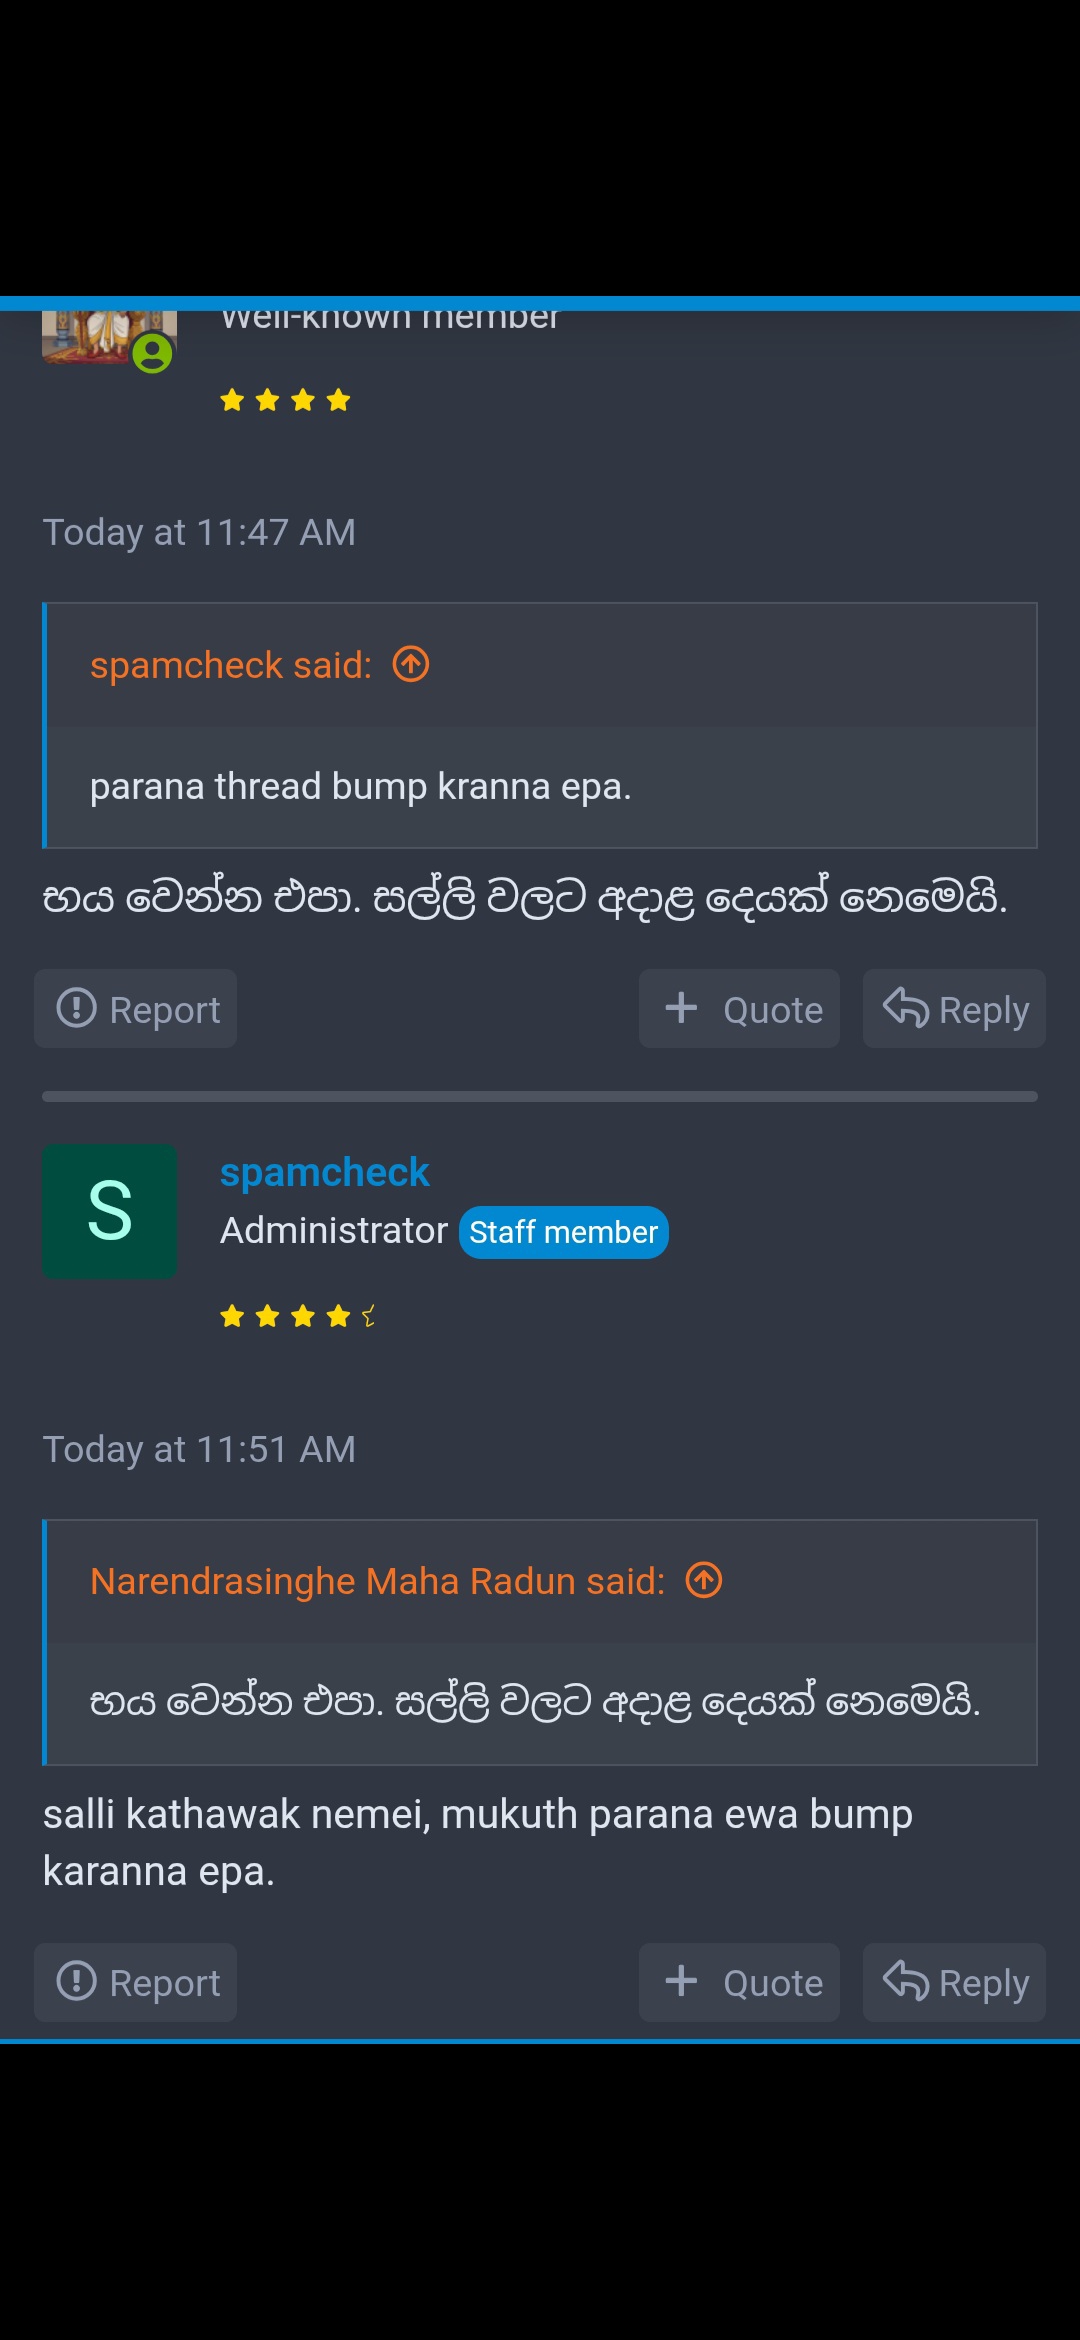Tap the plus icon in the first Quote button
1080x2340 pixels.
[681, 1007]
